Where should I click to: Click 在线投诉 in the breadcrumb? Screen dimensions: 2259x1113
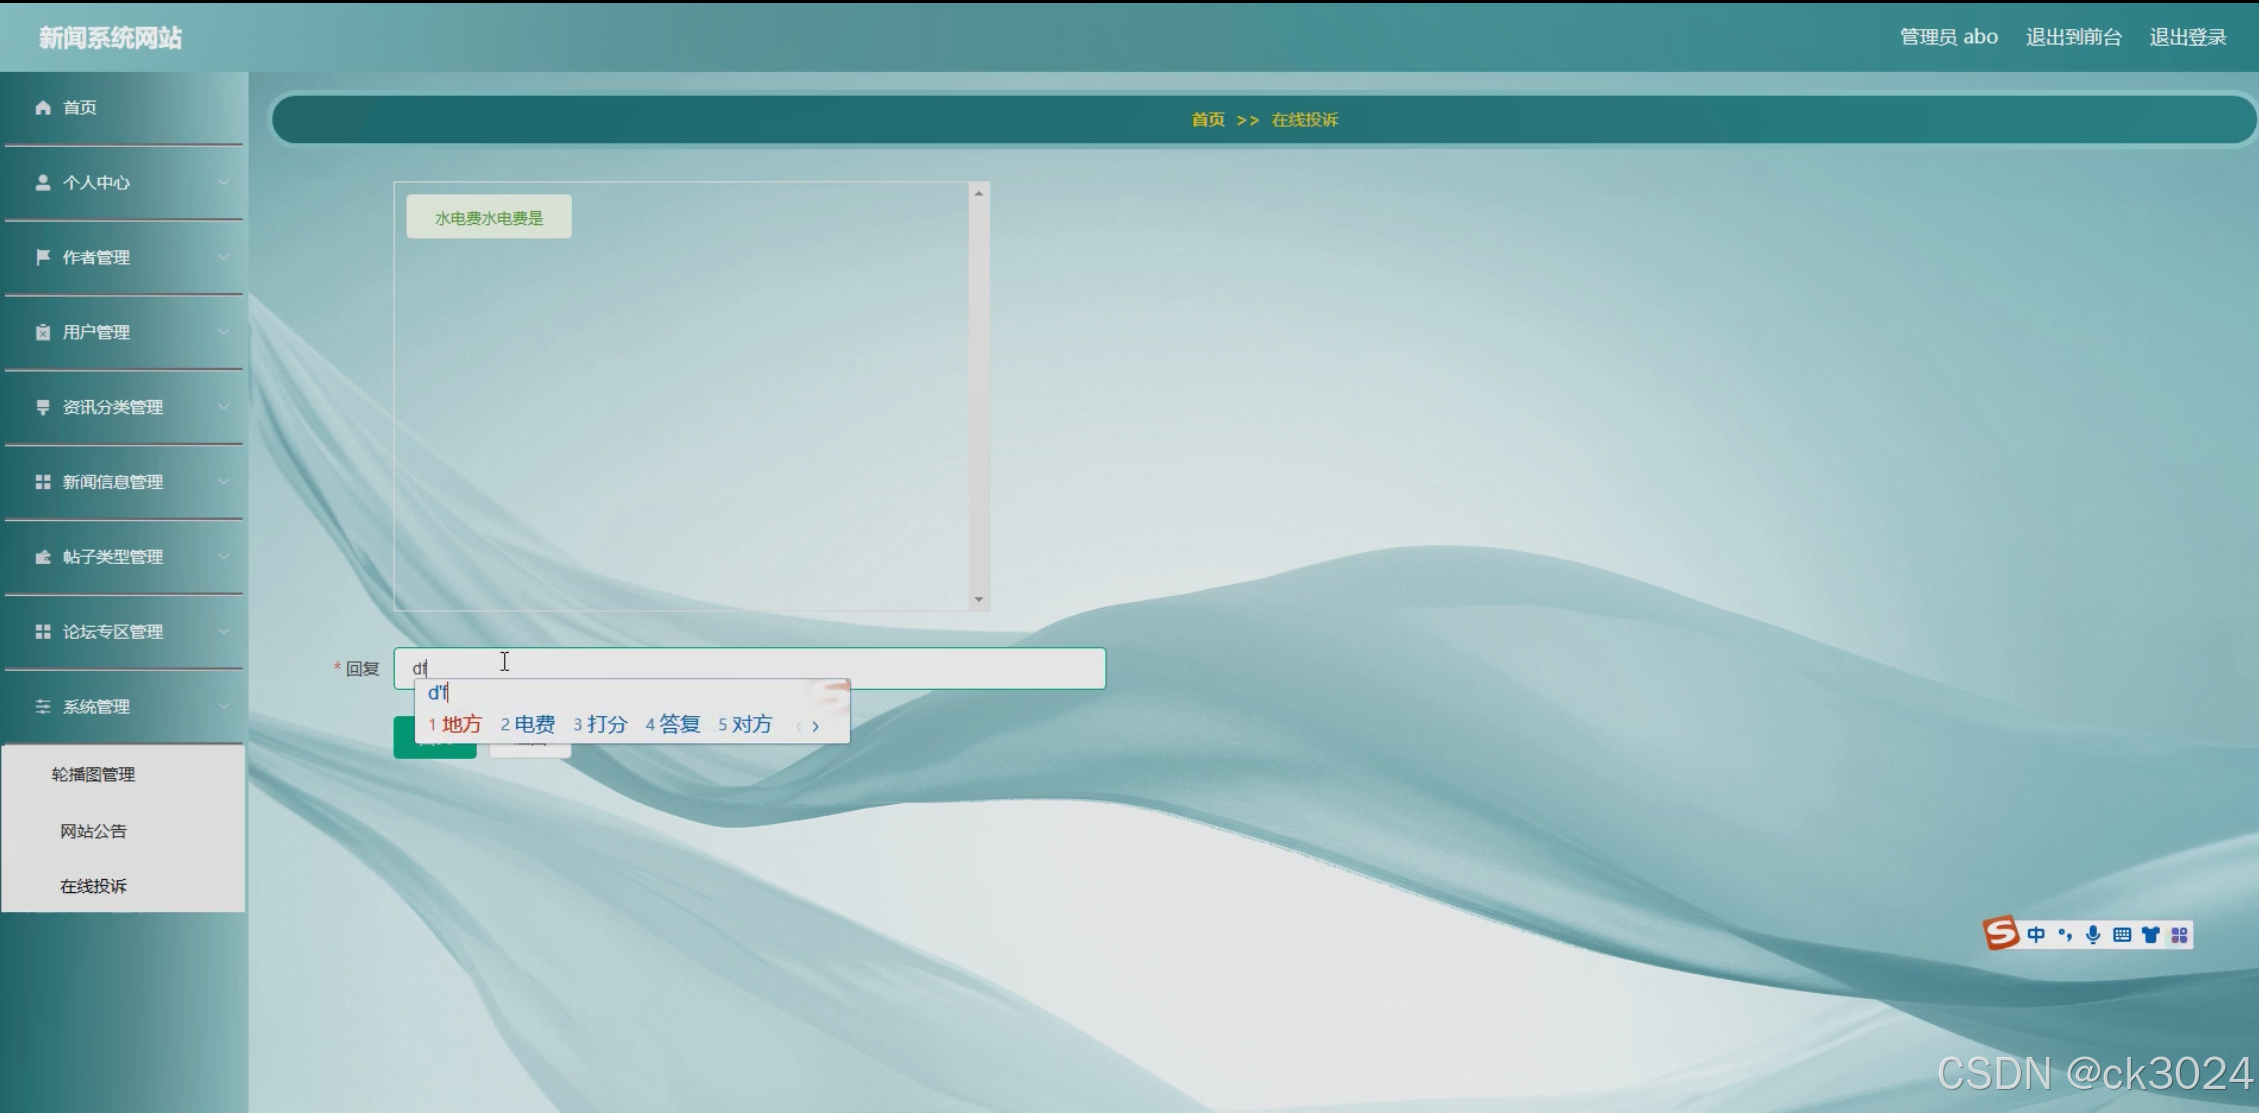1305,120
